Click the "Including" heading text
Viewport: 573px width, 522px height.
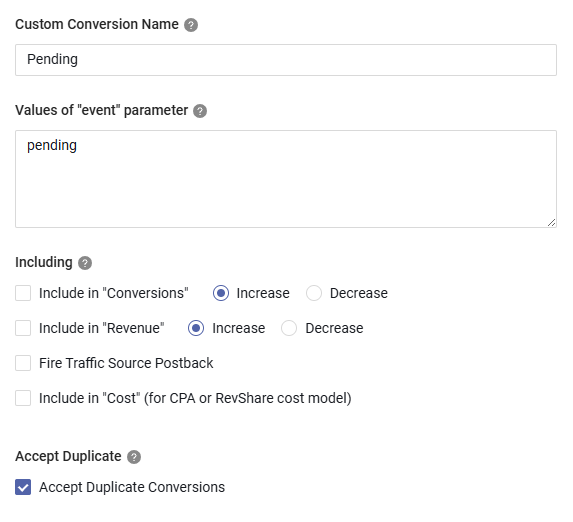44,263
